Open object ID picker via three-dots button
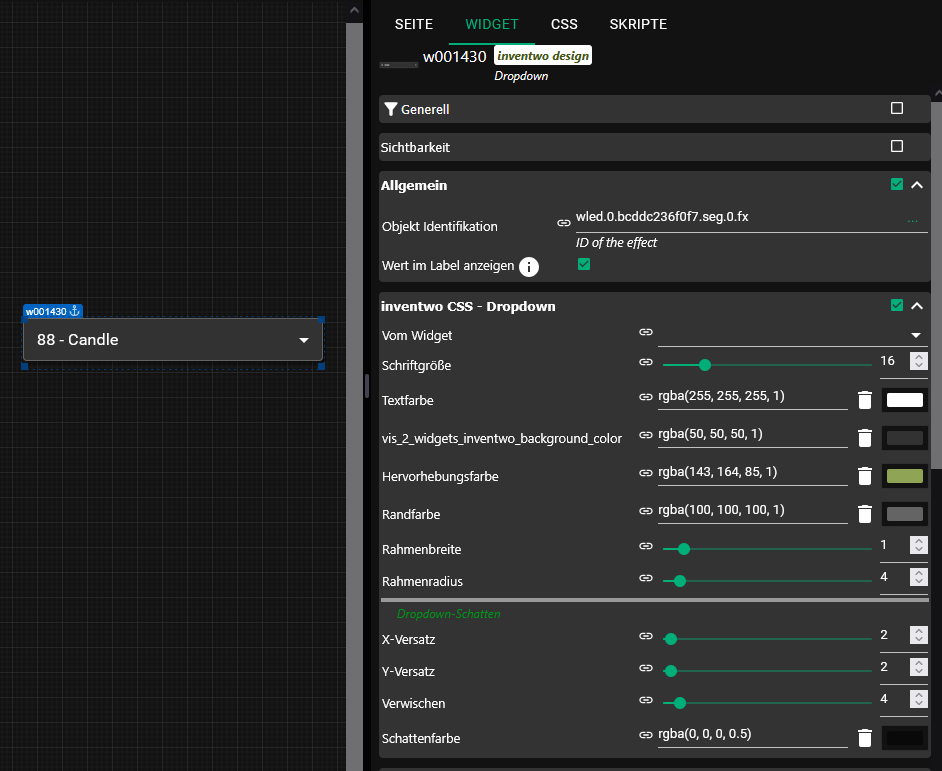Viewport: 942px width, 771px height. (x=912, y=220)
